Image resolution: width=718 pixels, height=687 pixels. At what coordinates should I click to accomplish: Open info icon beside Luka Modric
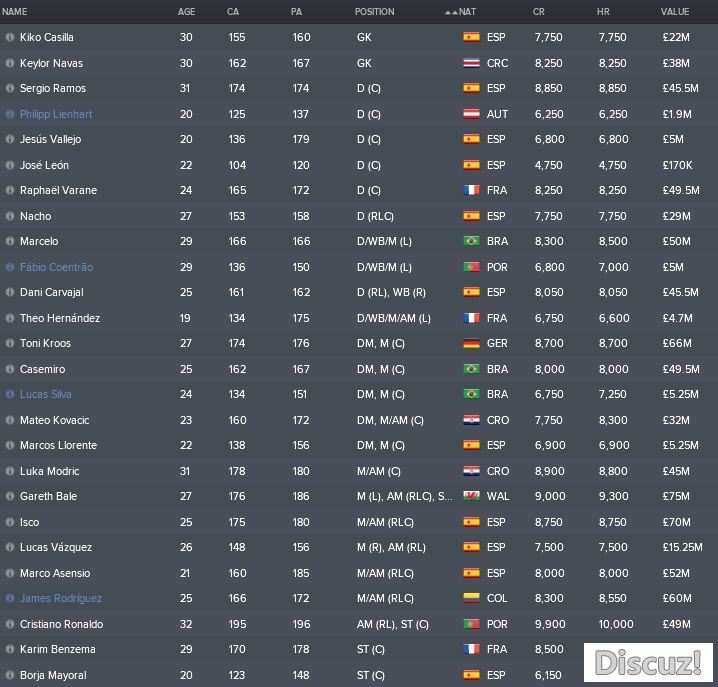pyautogui.click(x=10, y=471)
